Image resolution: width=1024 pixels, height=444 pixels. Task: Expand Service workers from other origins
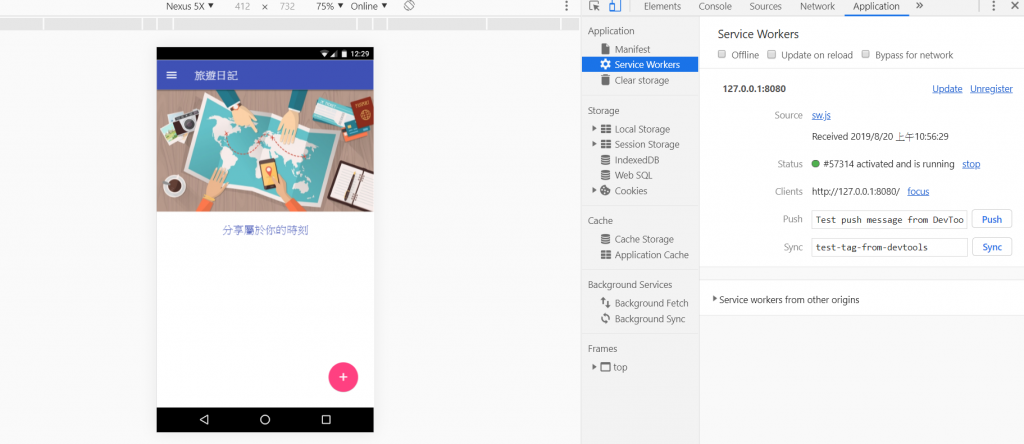786,300
